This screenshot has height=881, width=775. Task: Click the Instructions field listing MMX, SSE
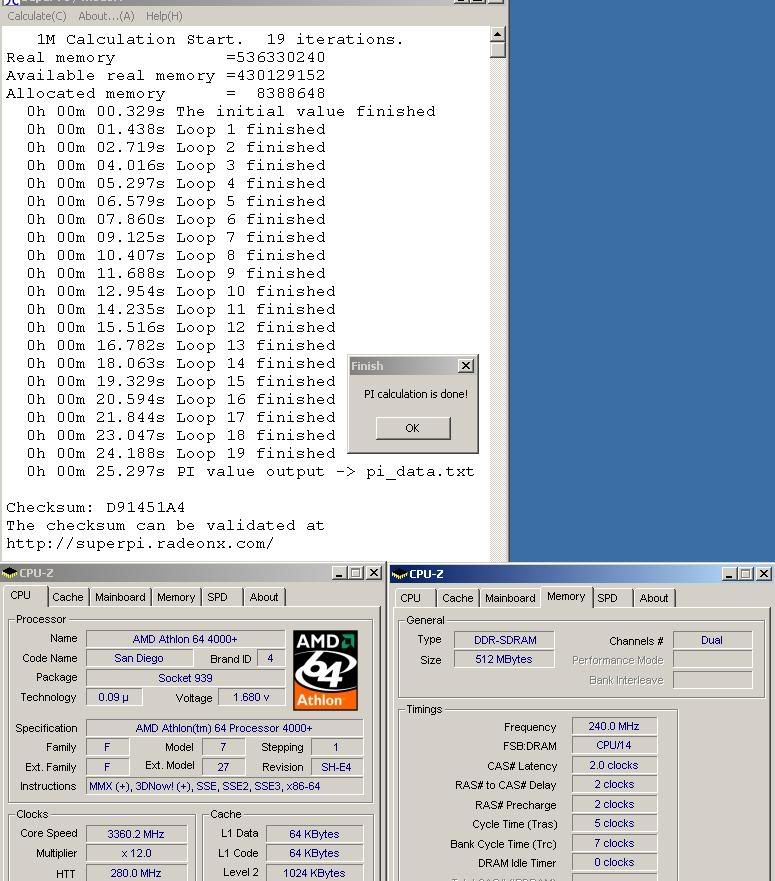(224, 786)
